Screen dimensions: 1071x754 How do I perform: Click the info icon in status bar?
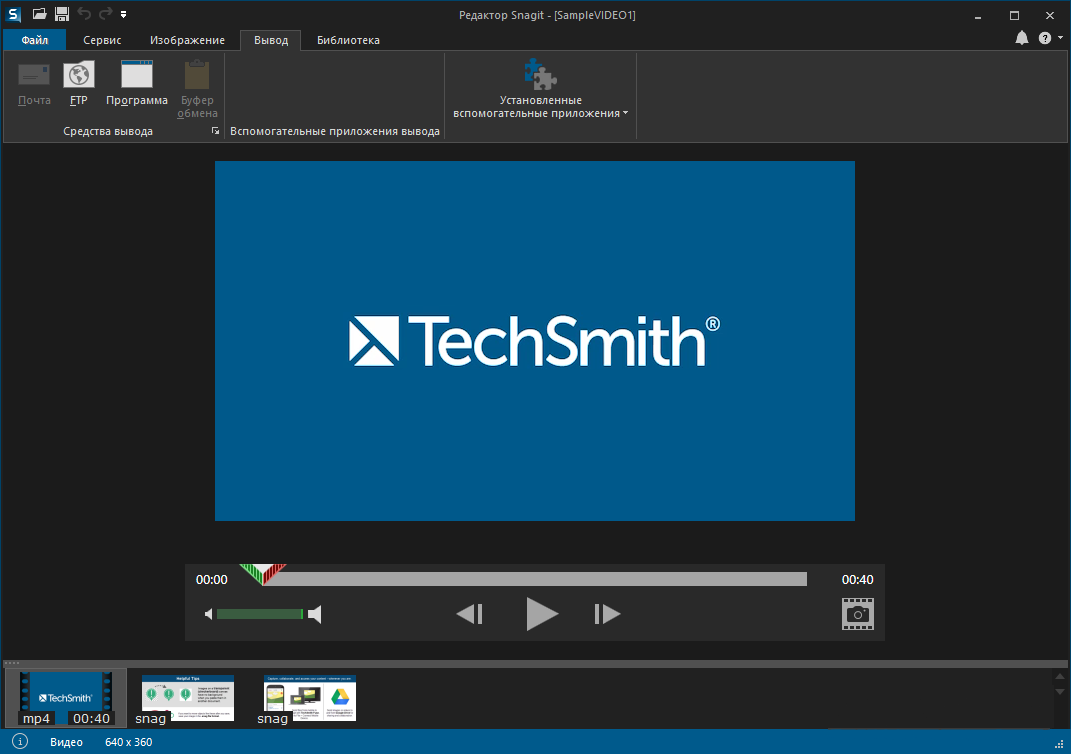20,742
